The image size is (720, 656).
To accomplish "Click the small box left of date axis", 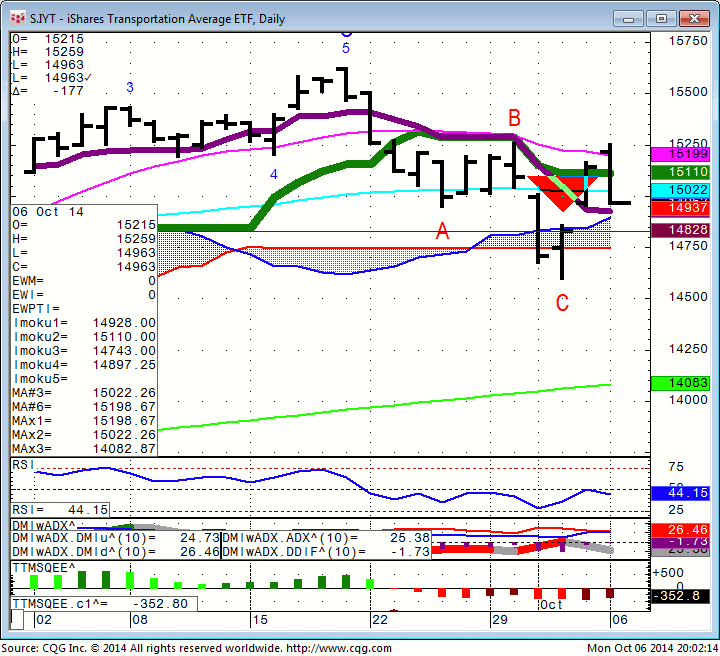I will tap(17, 620).
